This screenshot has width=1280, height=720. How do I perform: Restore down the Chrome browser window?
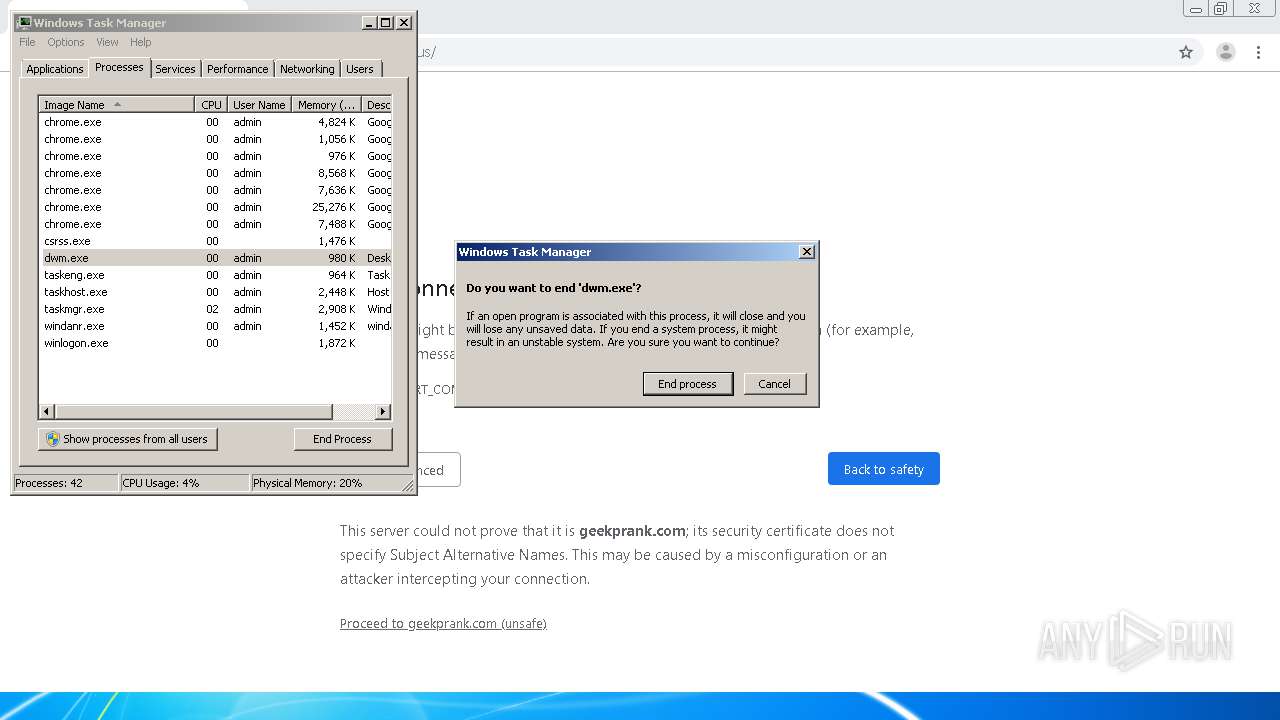pos(1221,9)
